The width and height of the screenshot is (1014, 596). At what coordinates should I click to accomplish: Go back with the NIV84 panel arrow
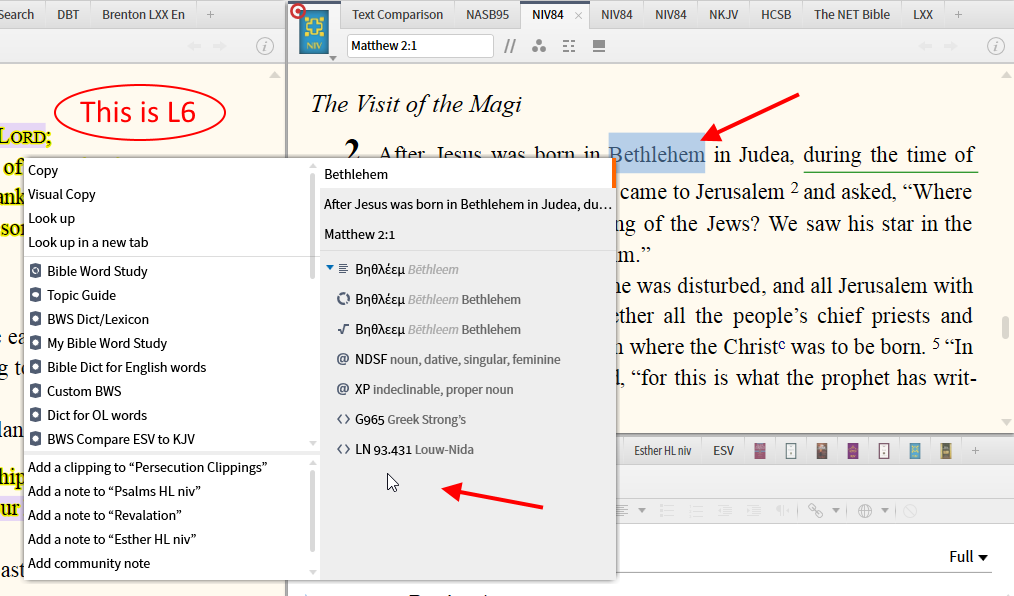(x=925, y=46)
